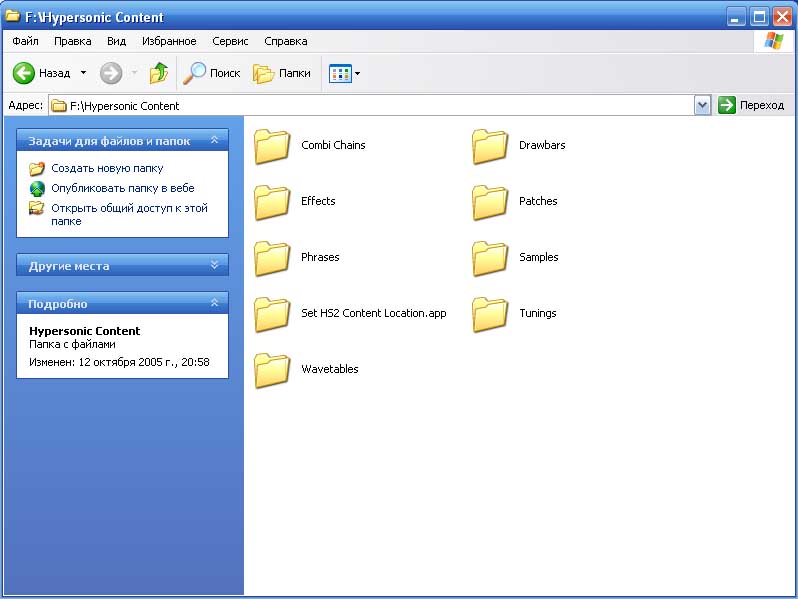
Task: Click the share folder task icon
Action: tap(37, 208)
